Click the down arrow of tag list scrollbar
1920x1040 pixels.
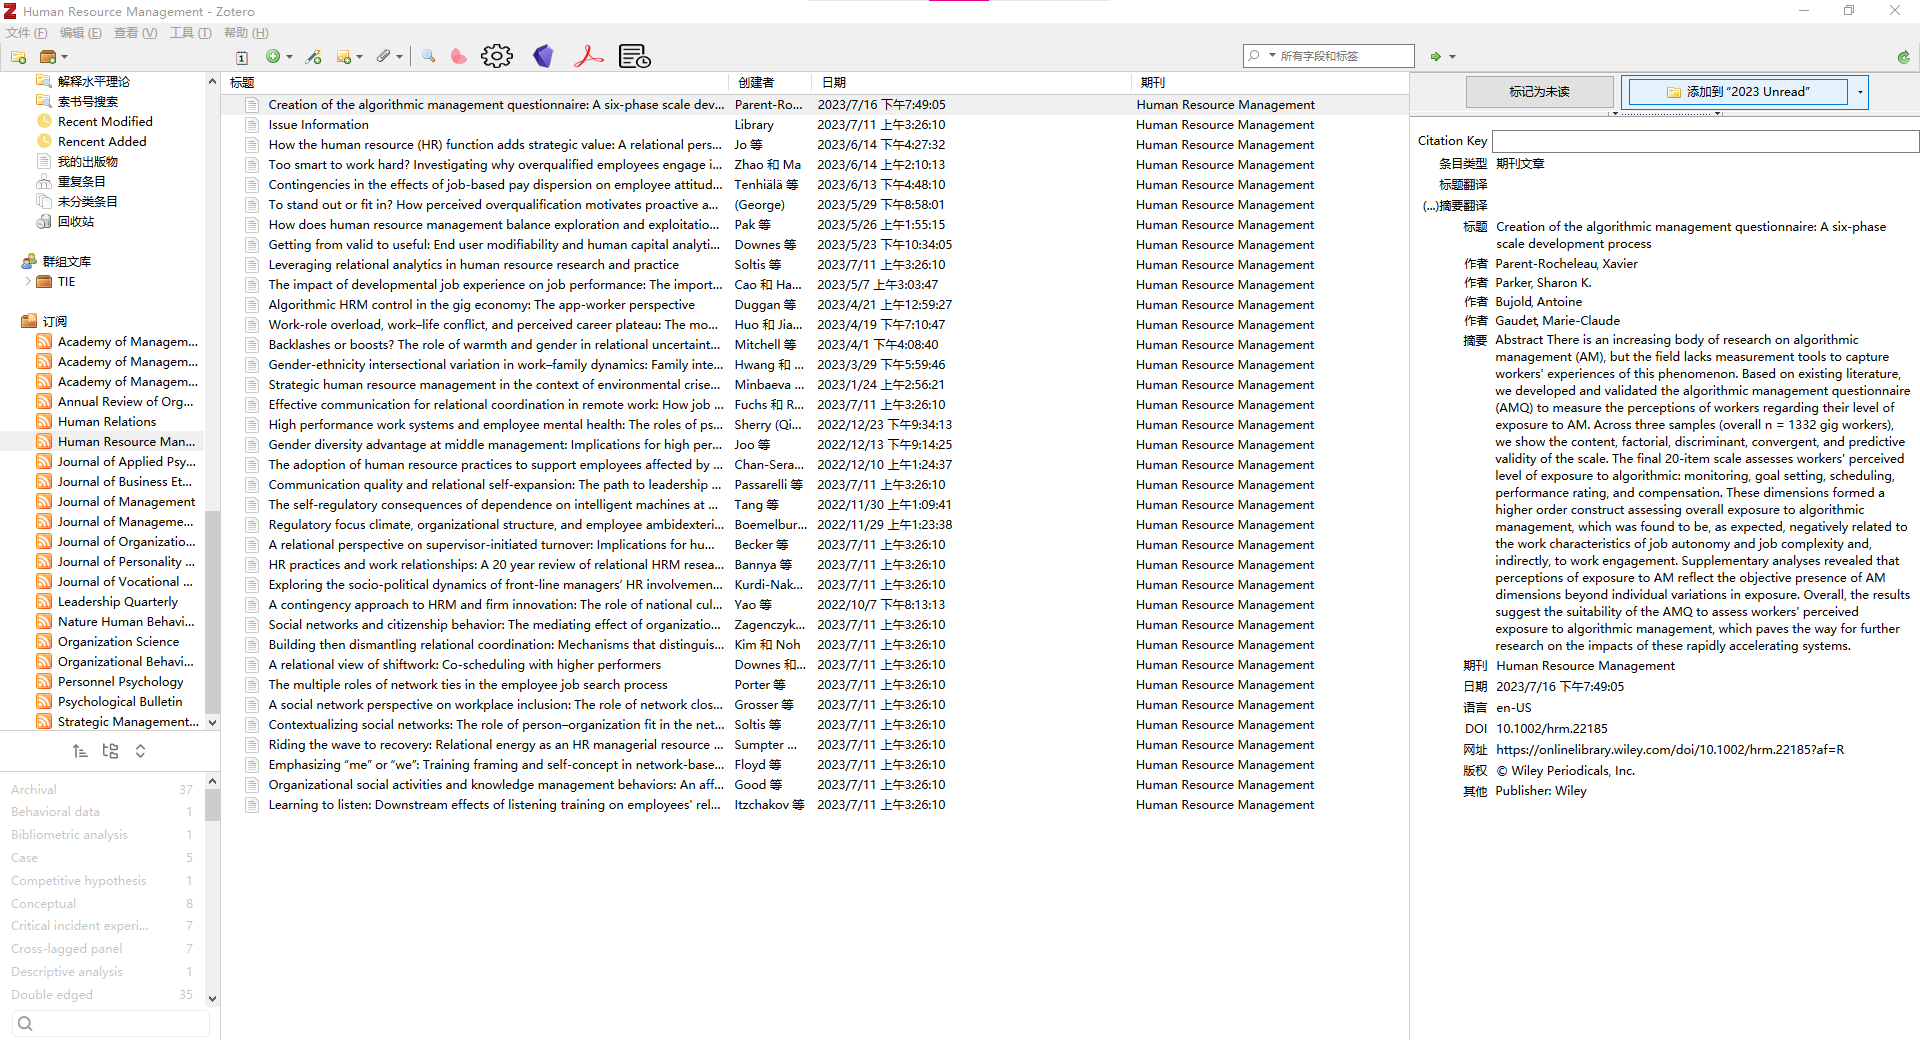tap(212, 998)
